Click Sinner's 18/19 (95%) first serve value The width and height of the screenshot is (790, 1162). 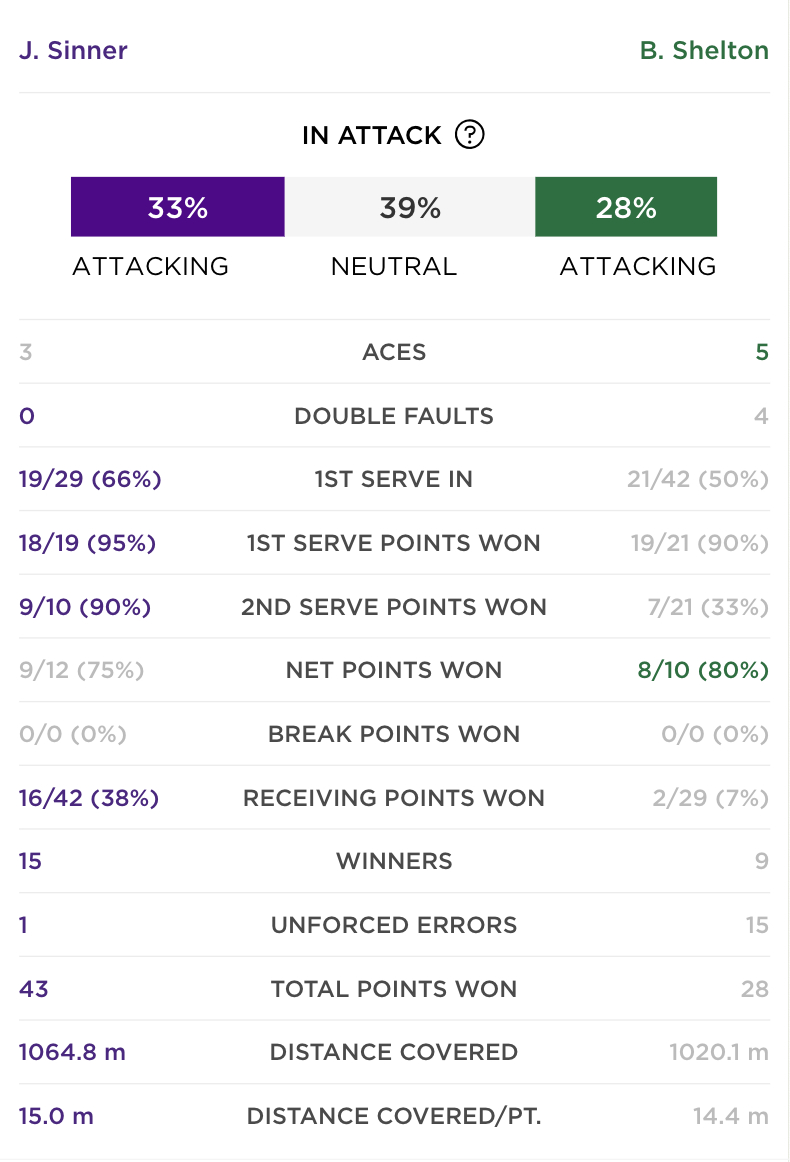[87, 543]
